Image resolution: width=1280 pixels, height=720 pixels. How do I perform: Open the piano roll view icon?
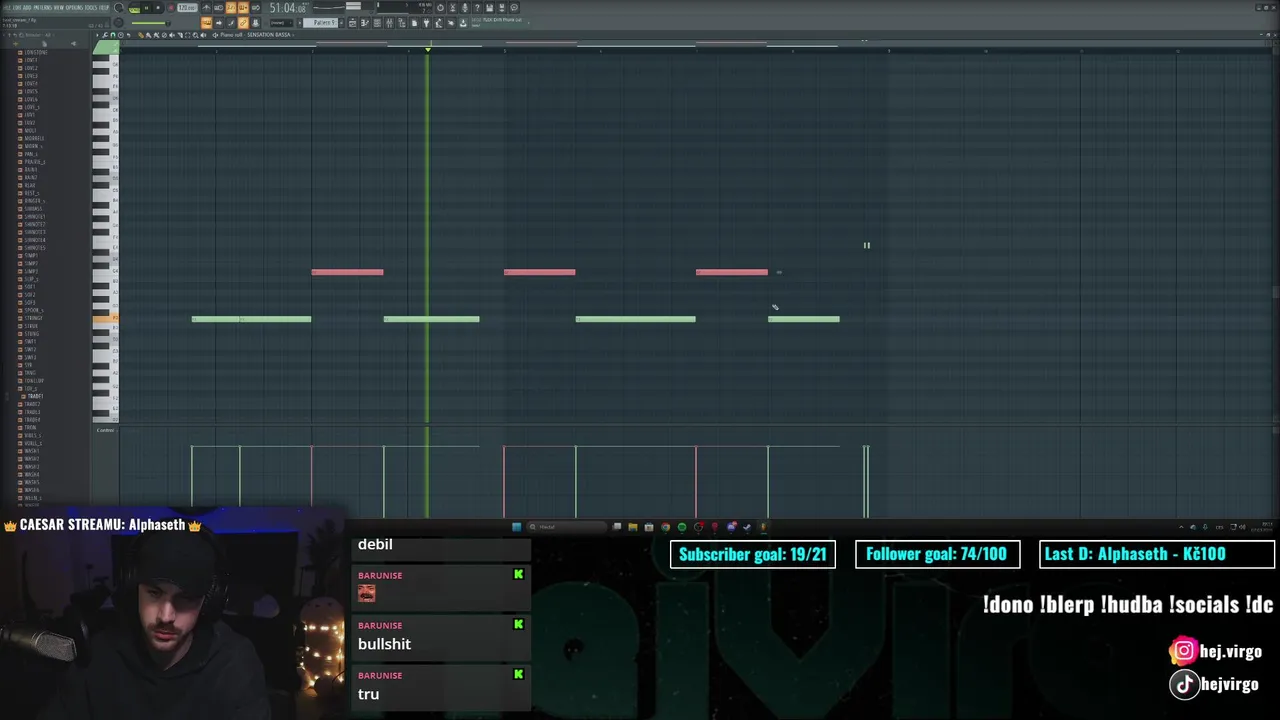(365, 22)
